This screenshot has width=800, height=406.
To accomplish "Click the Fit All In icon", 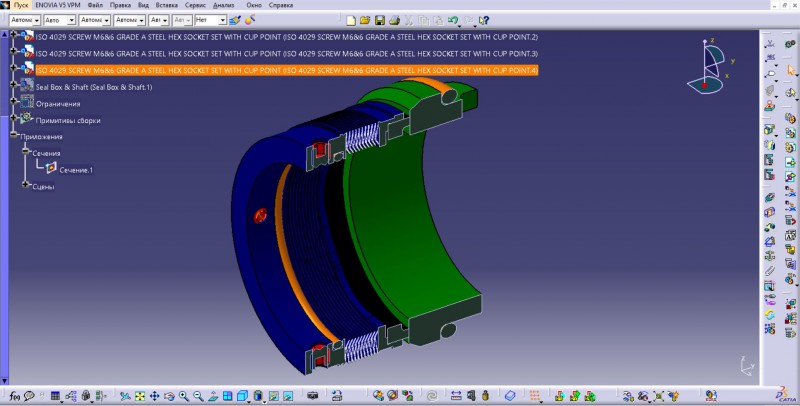I will pos(140,396).
